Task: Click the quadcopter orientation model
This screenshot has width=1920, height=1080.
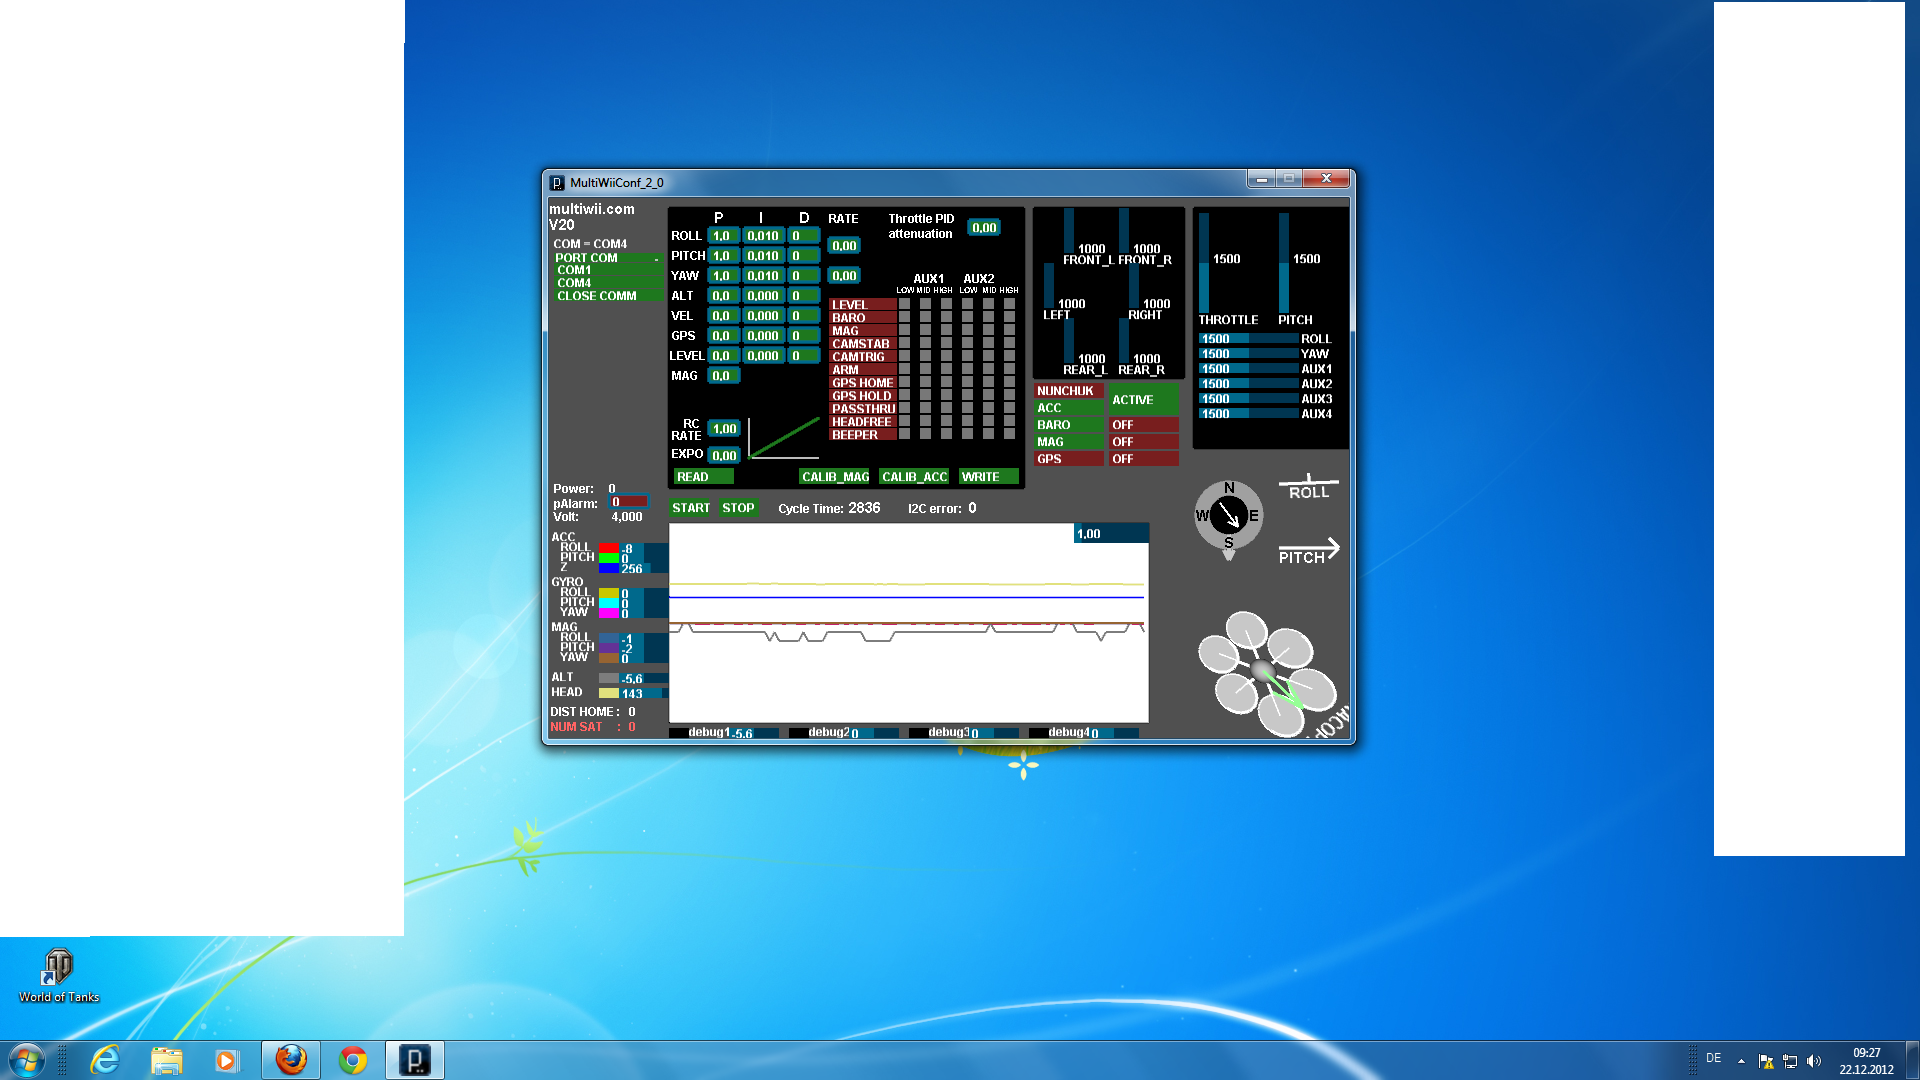Action: (1265, 668)
